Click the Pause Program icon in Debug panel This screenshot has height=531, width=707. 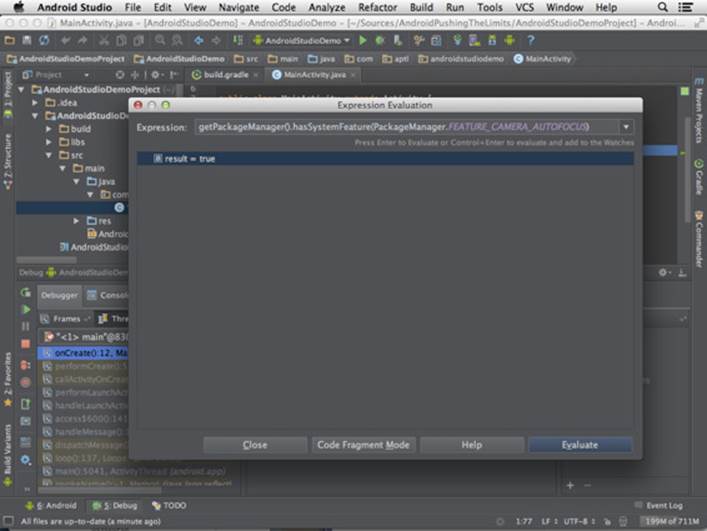[x=26, y=326]
